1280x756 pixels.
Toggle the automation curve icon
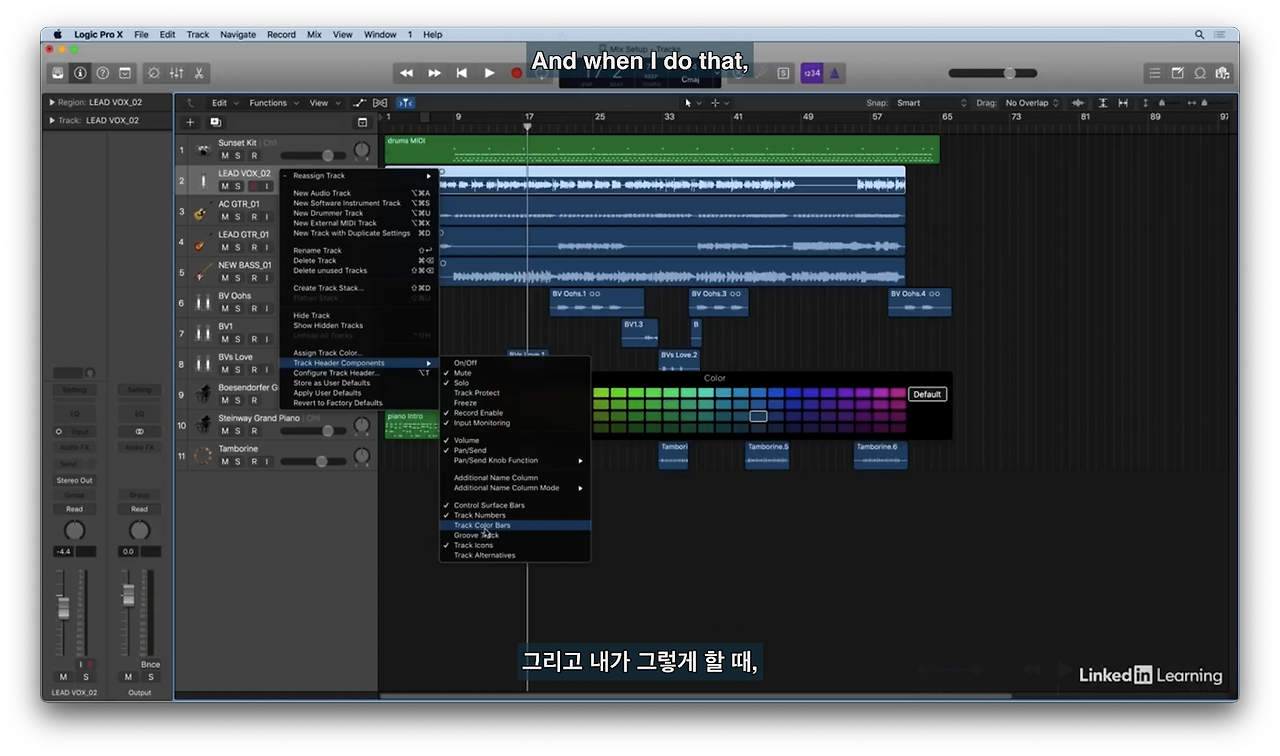click(x=360, y=103)
